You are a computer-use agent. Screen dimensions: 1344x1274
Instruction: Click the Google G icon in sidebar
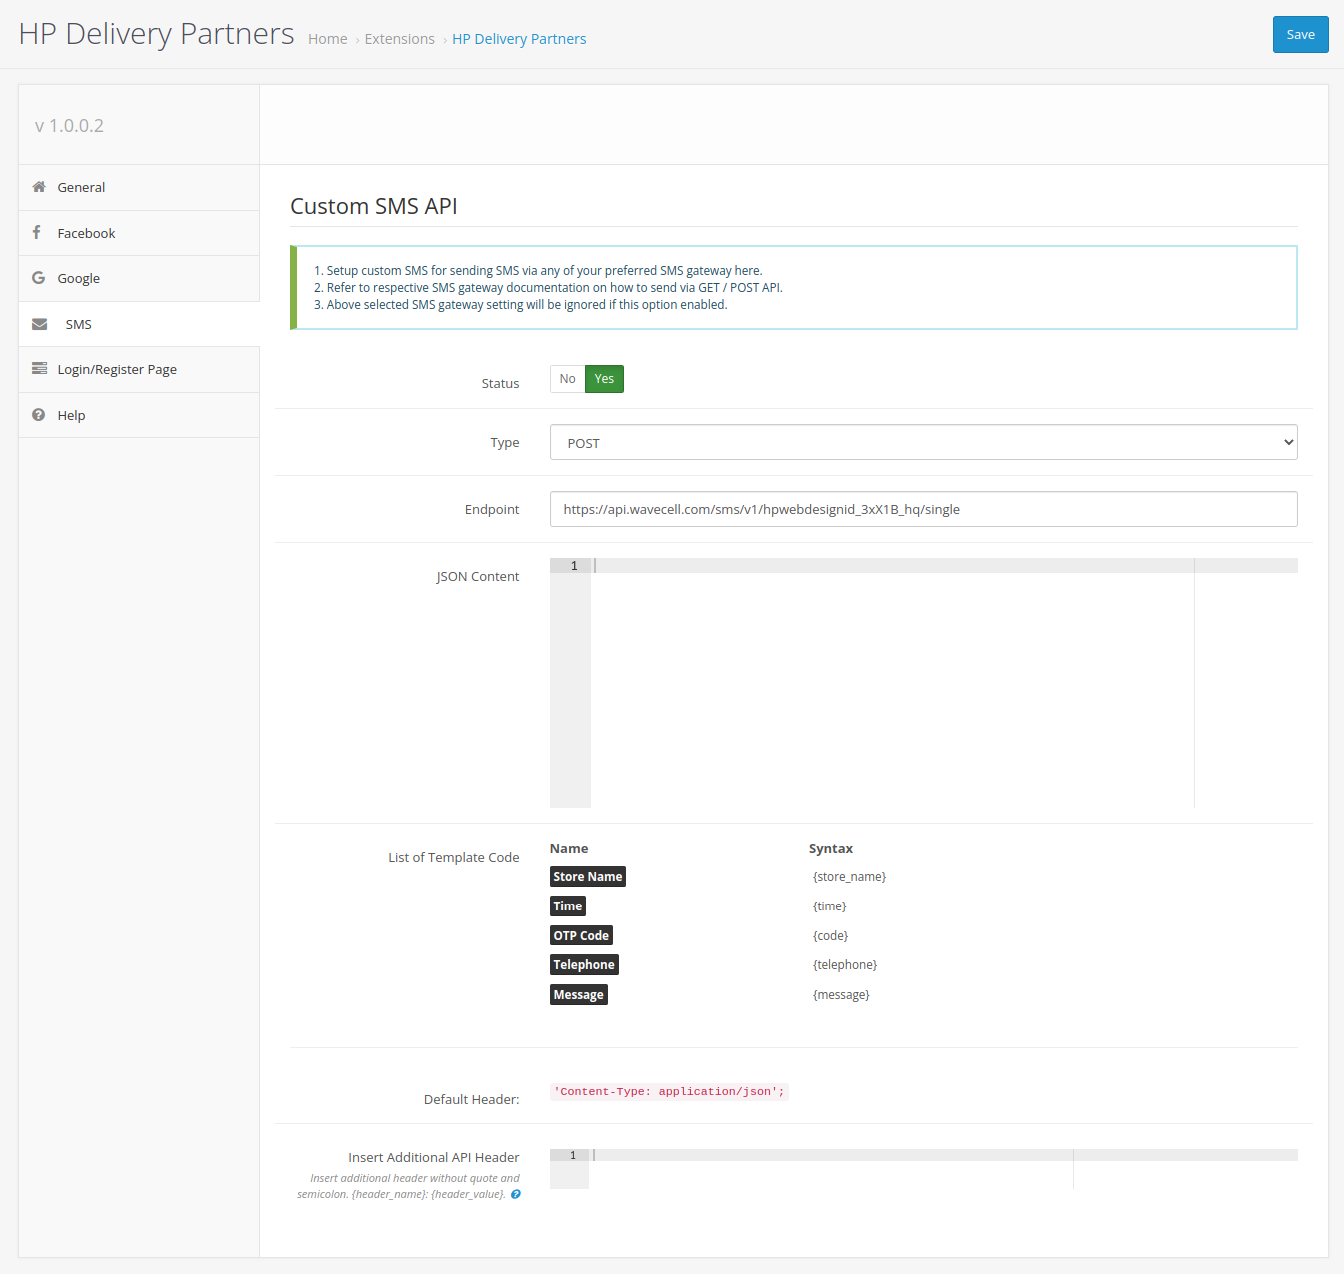39,278
